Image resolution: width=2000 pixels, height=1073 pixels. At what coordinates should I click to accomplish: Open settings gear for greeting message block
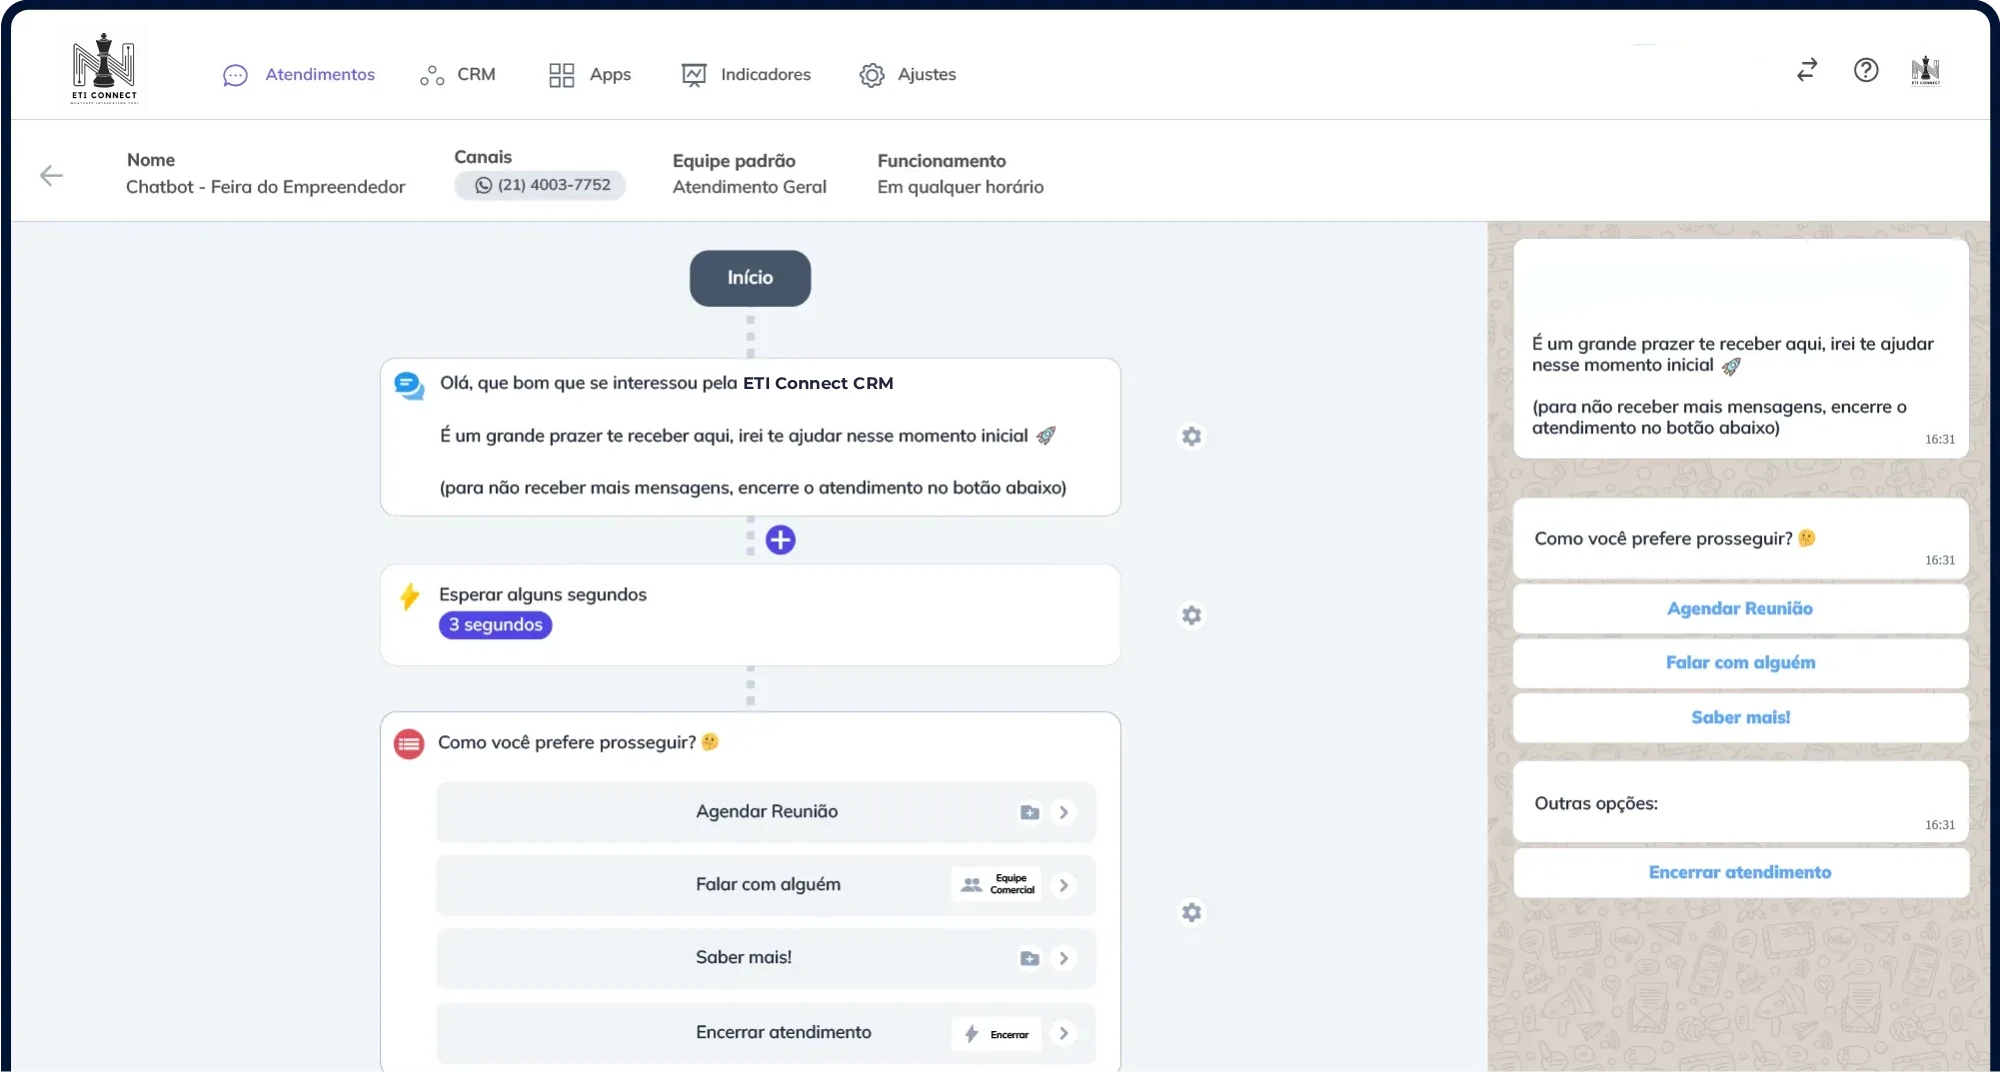click(1191, 437)
